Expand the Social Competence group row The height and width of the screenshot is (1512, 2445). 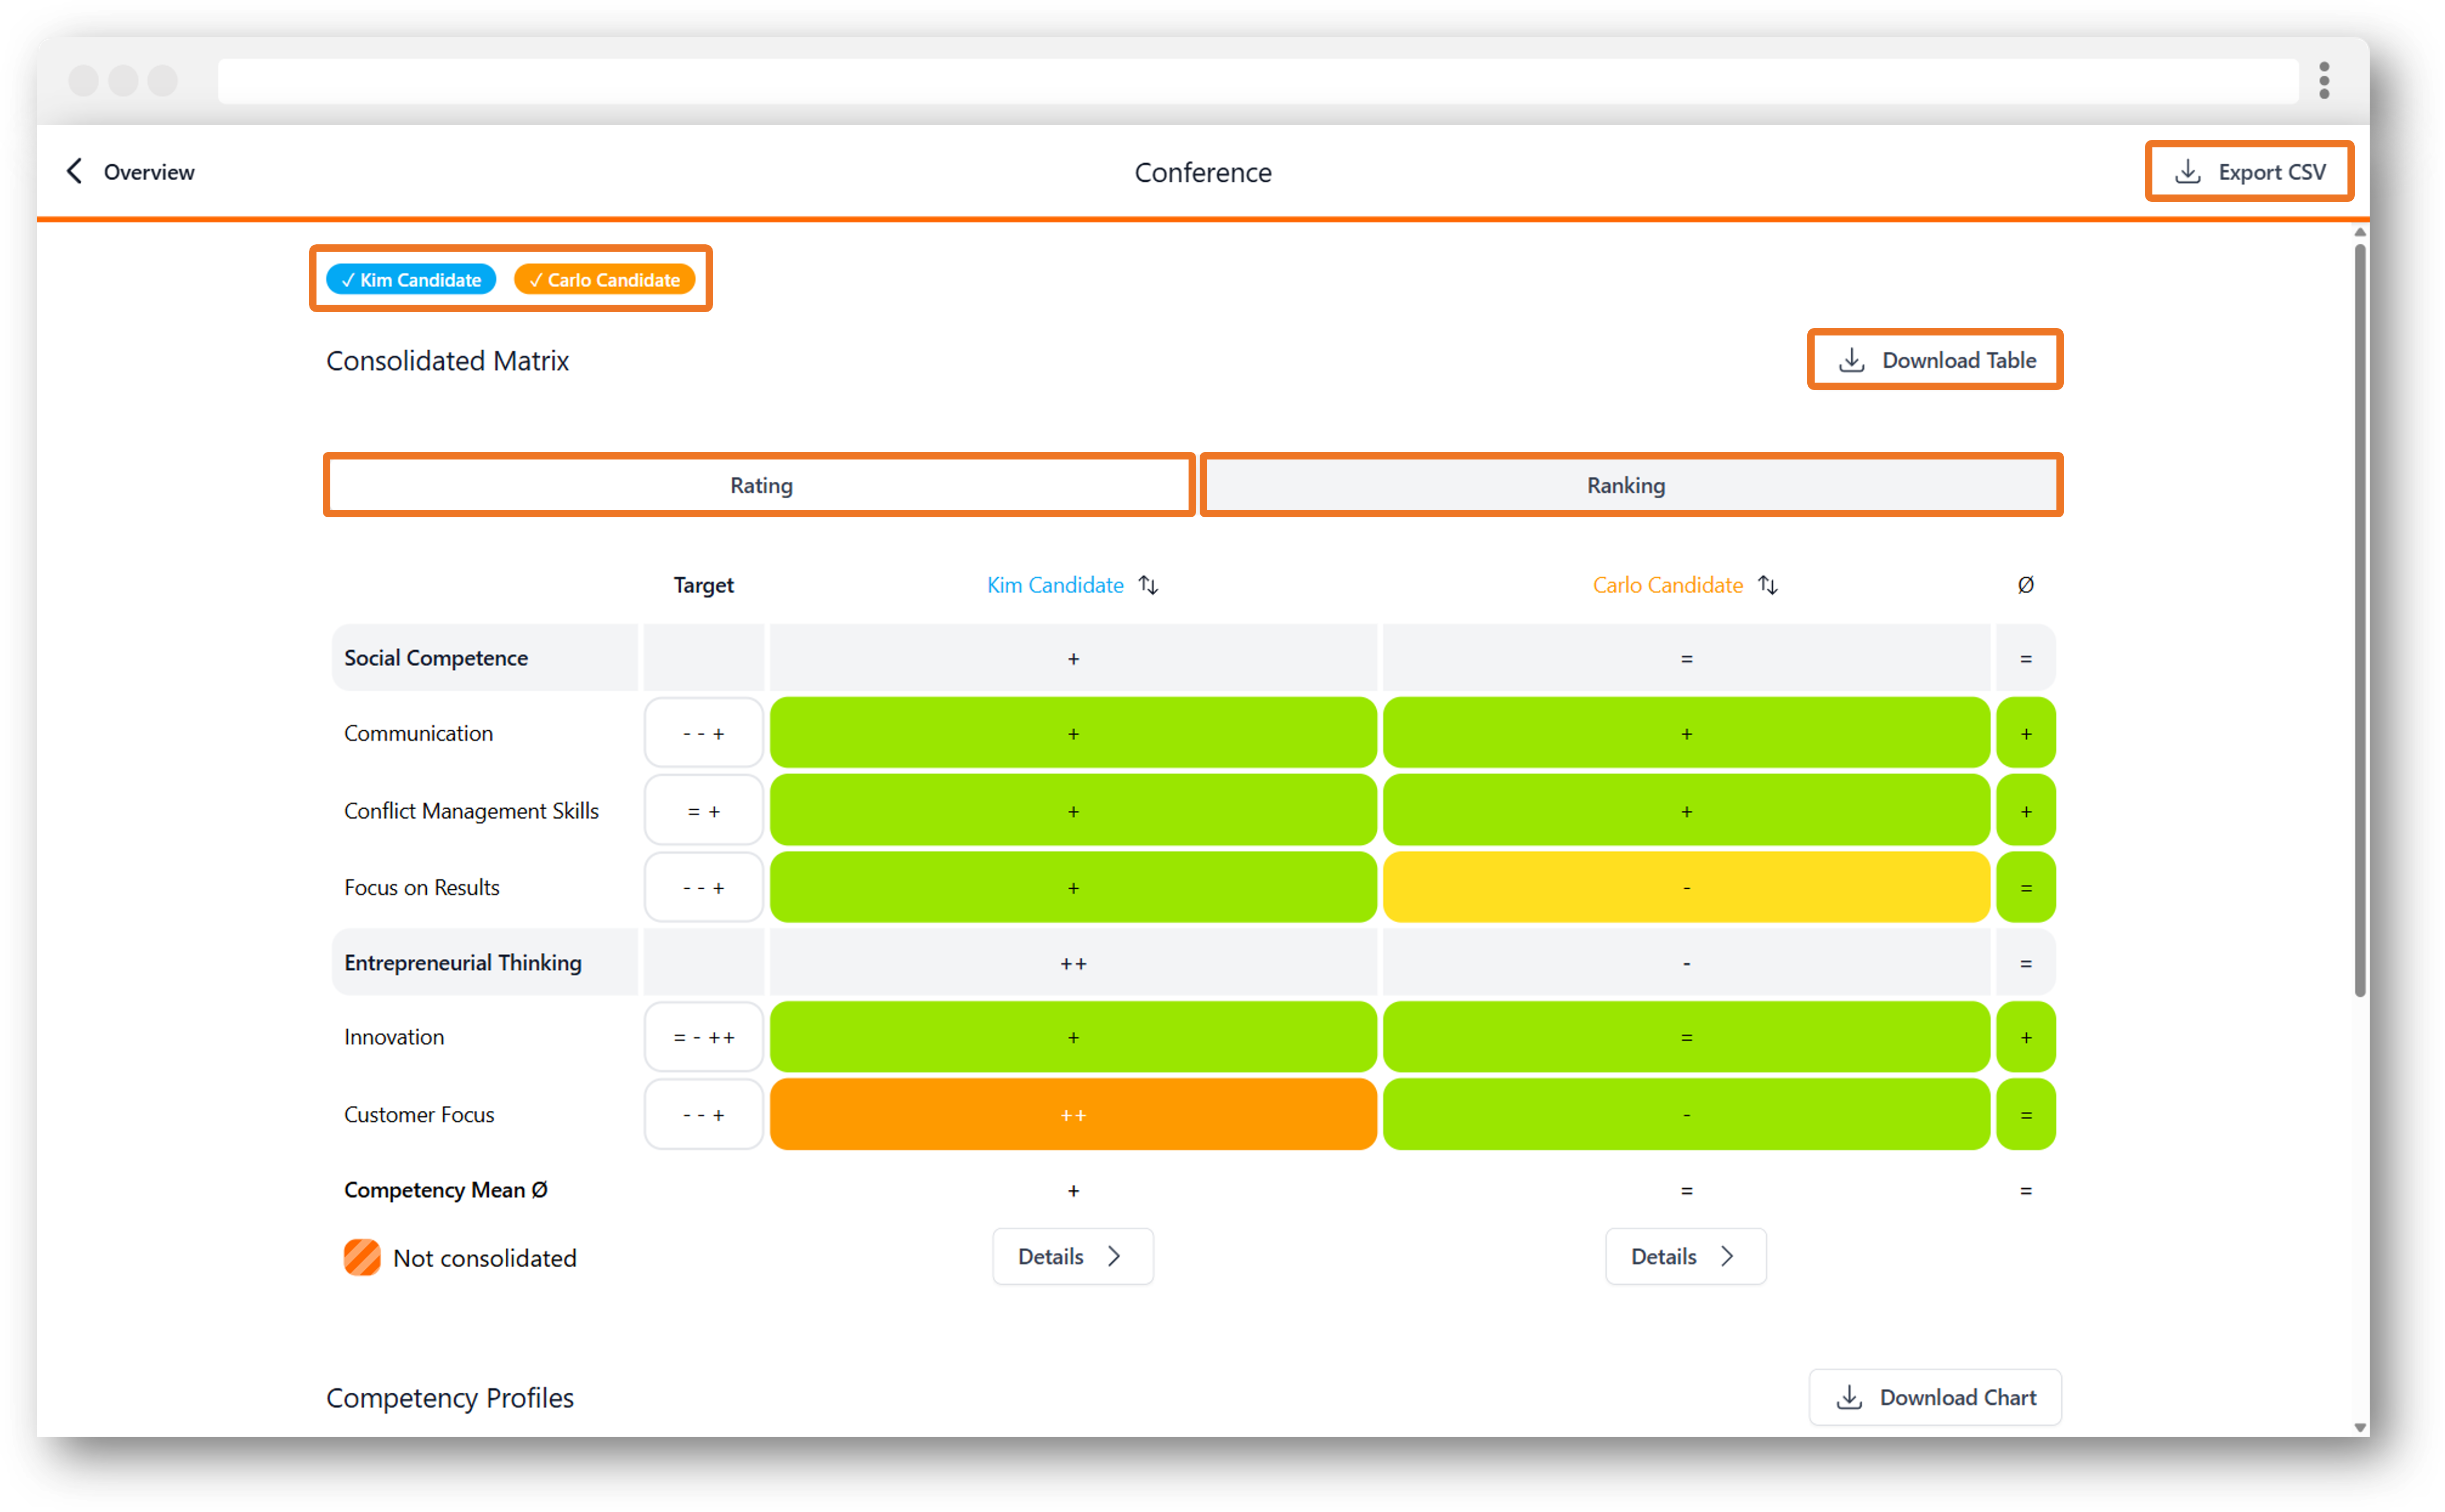pyautogui.click(x=1193, y=658)
